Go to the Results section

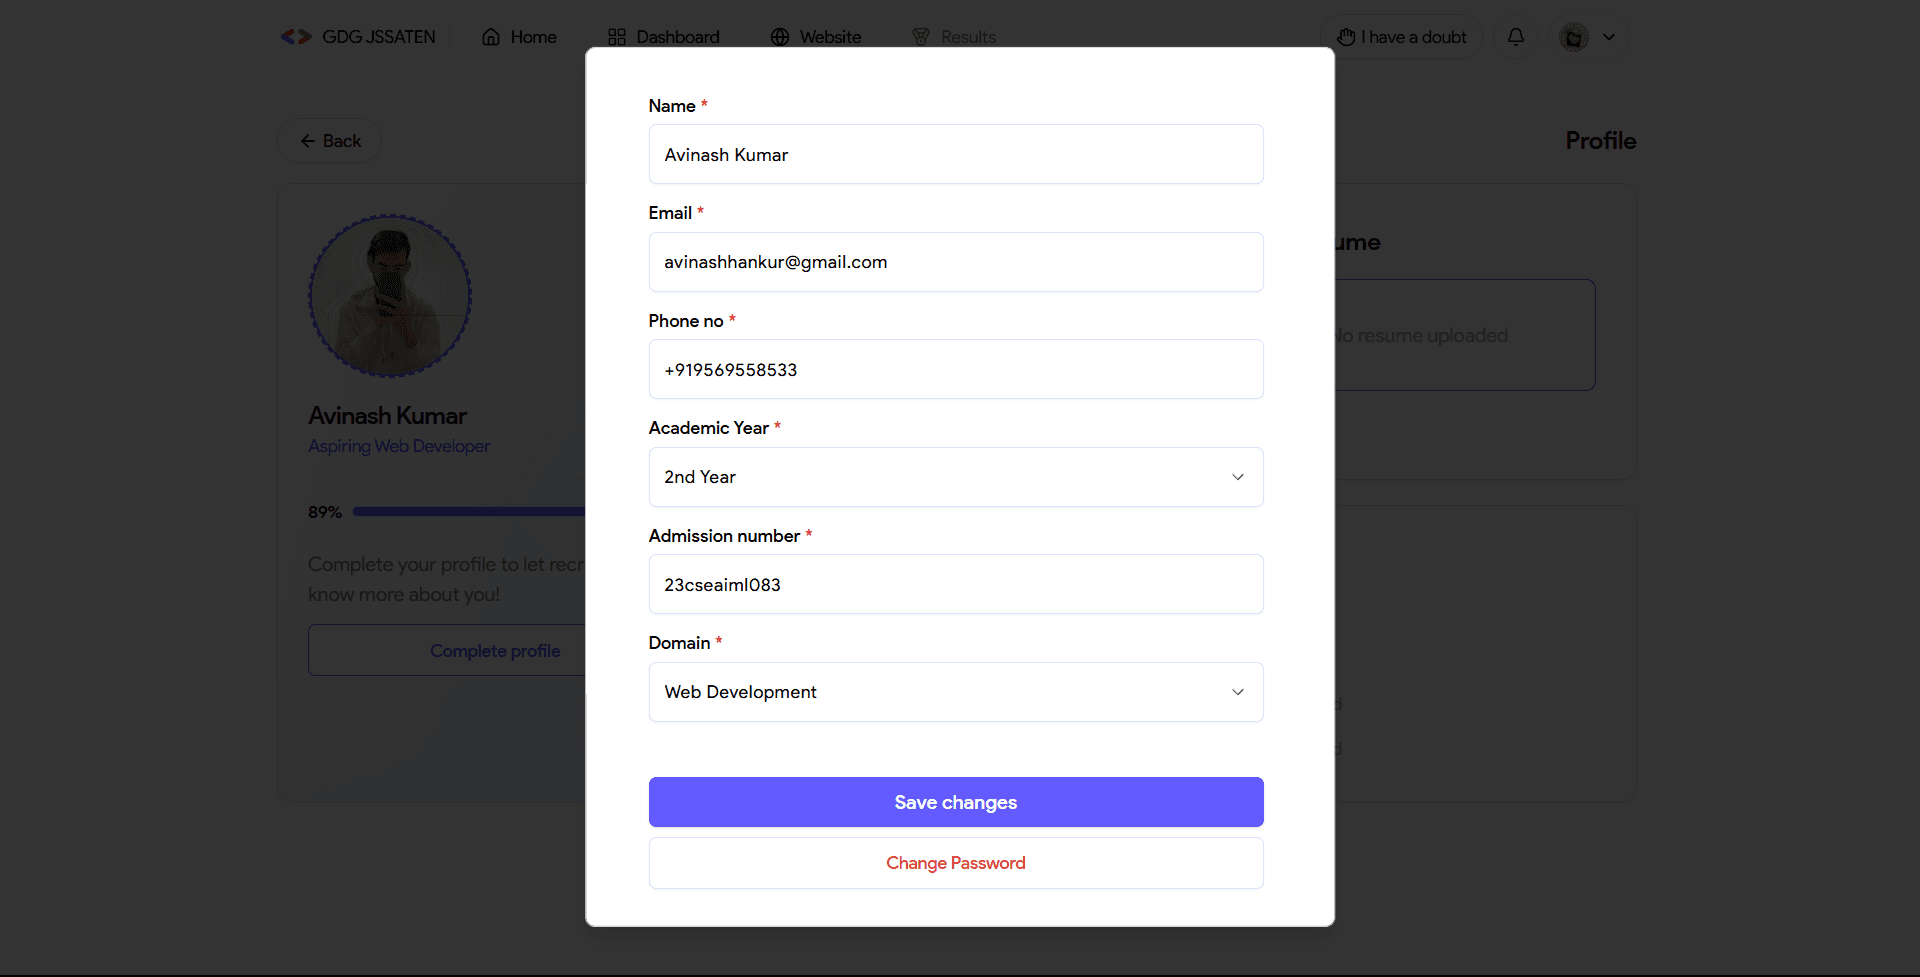(967, 36)
